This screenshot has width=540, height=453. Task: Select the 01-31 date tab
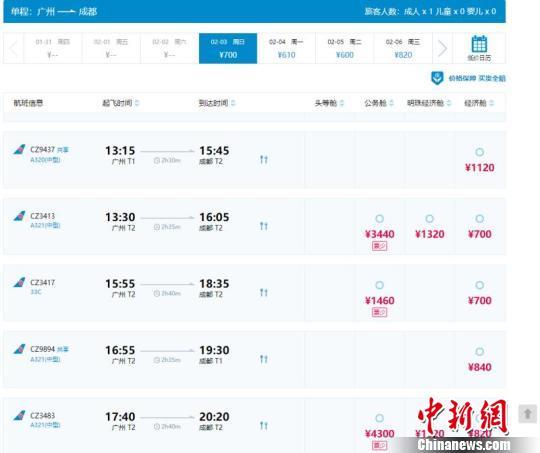53,48
